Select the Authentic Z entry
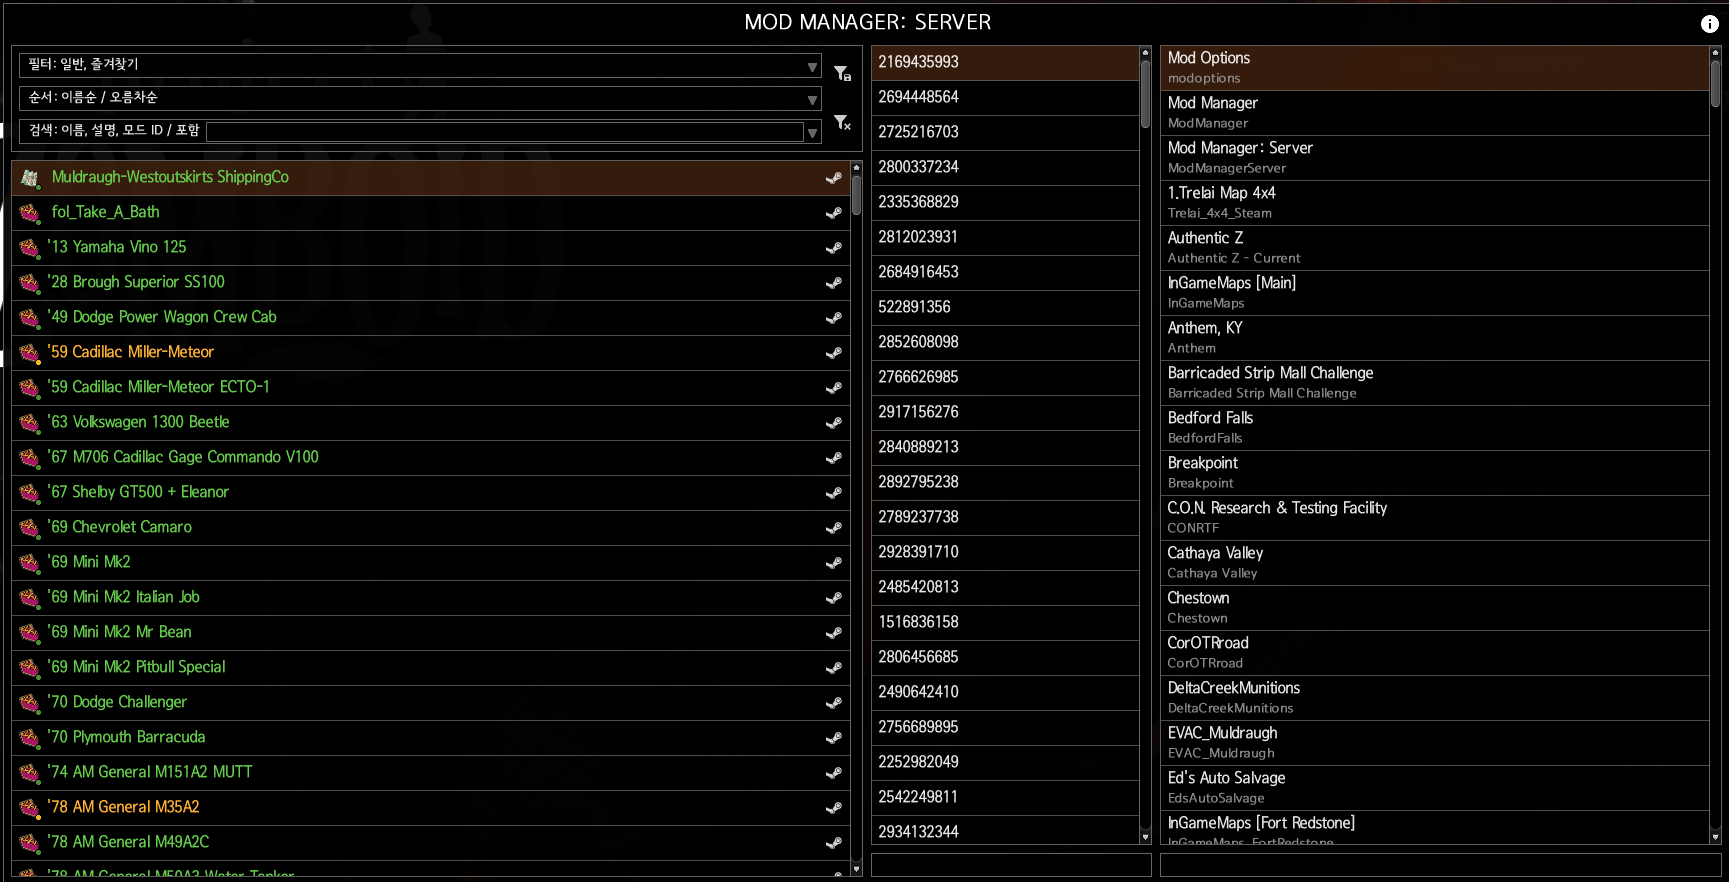This screenshot has width=1729, height=882. tap(1434, 248)
